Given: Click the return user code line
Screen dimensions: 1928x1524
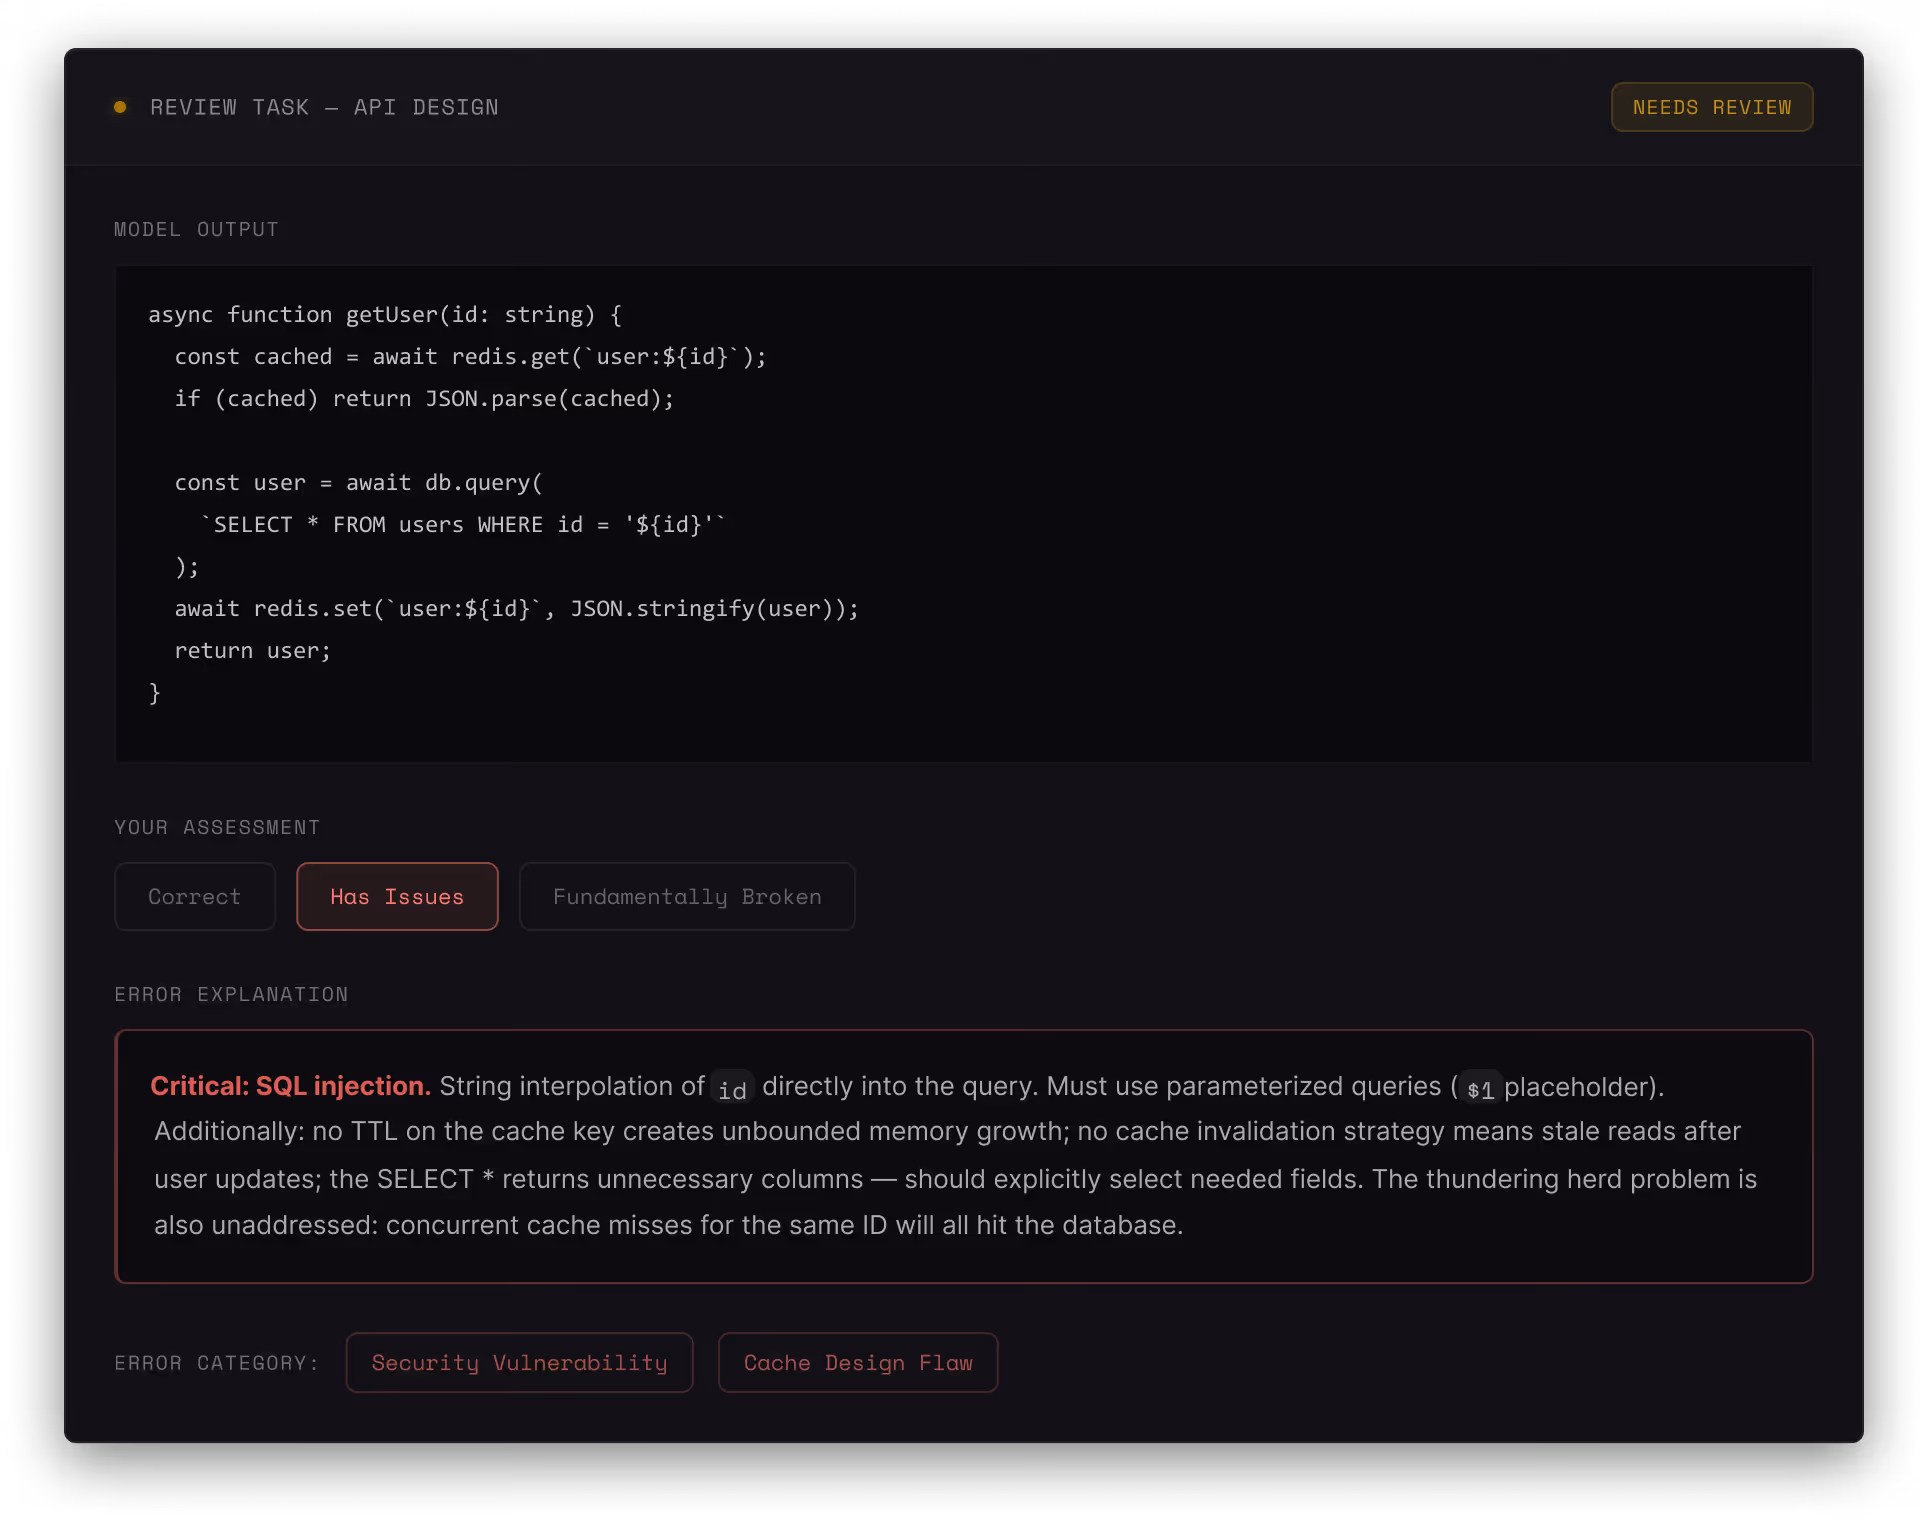Looking at the screenshot, I should [252, 651].
